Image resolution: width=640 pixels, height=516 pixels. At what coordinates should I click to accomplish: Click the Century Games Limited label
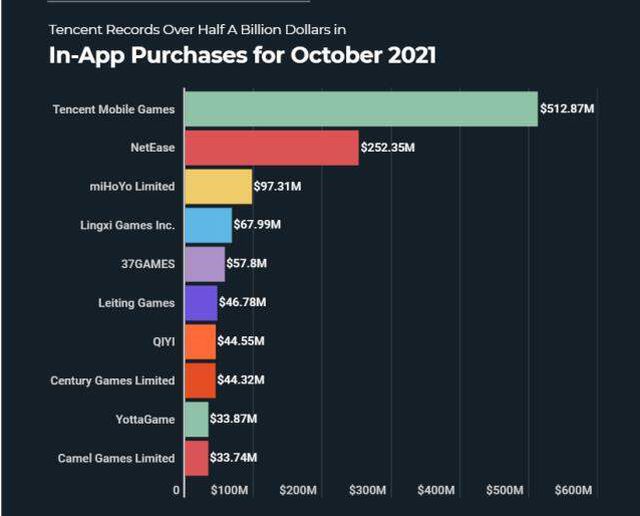[x=113, y=380]
